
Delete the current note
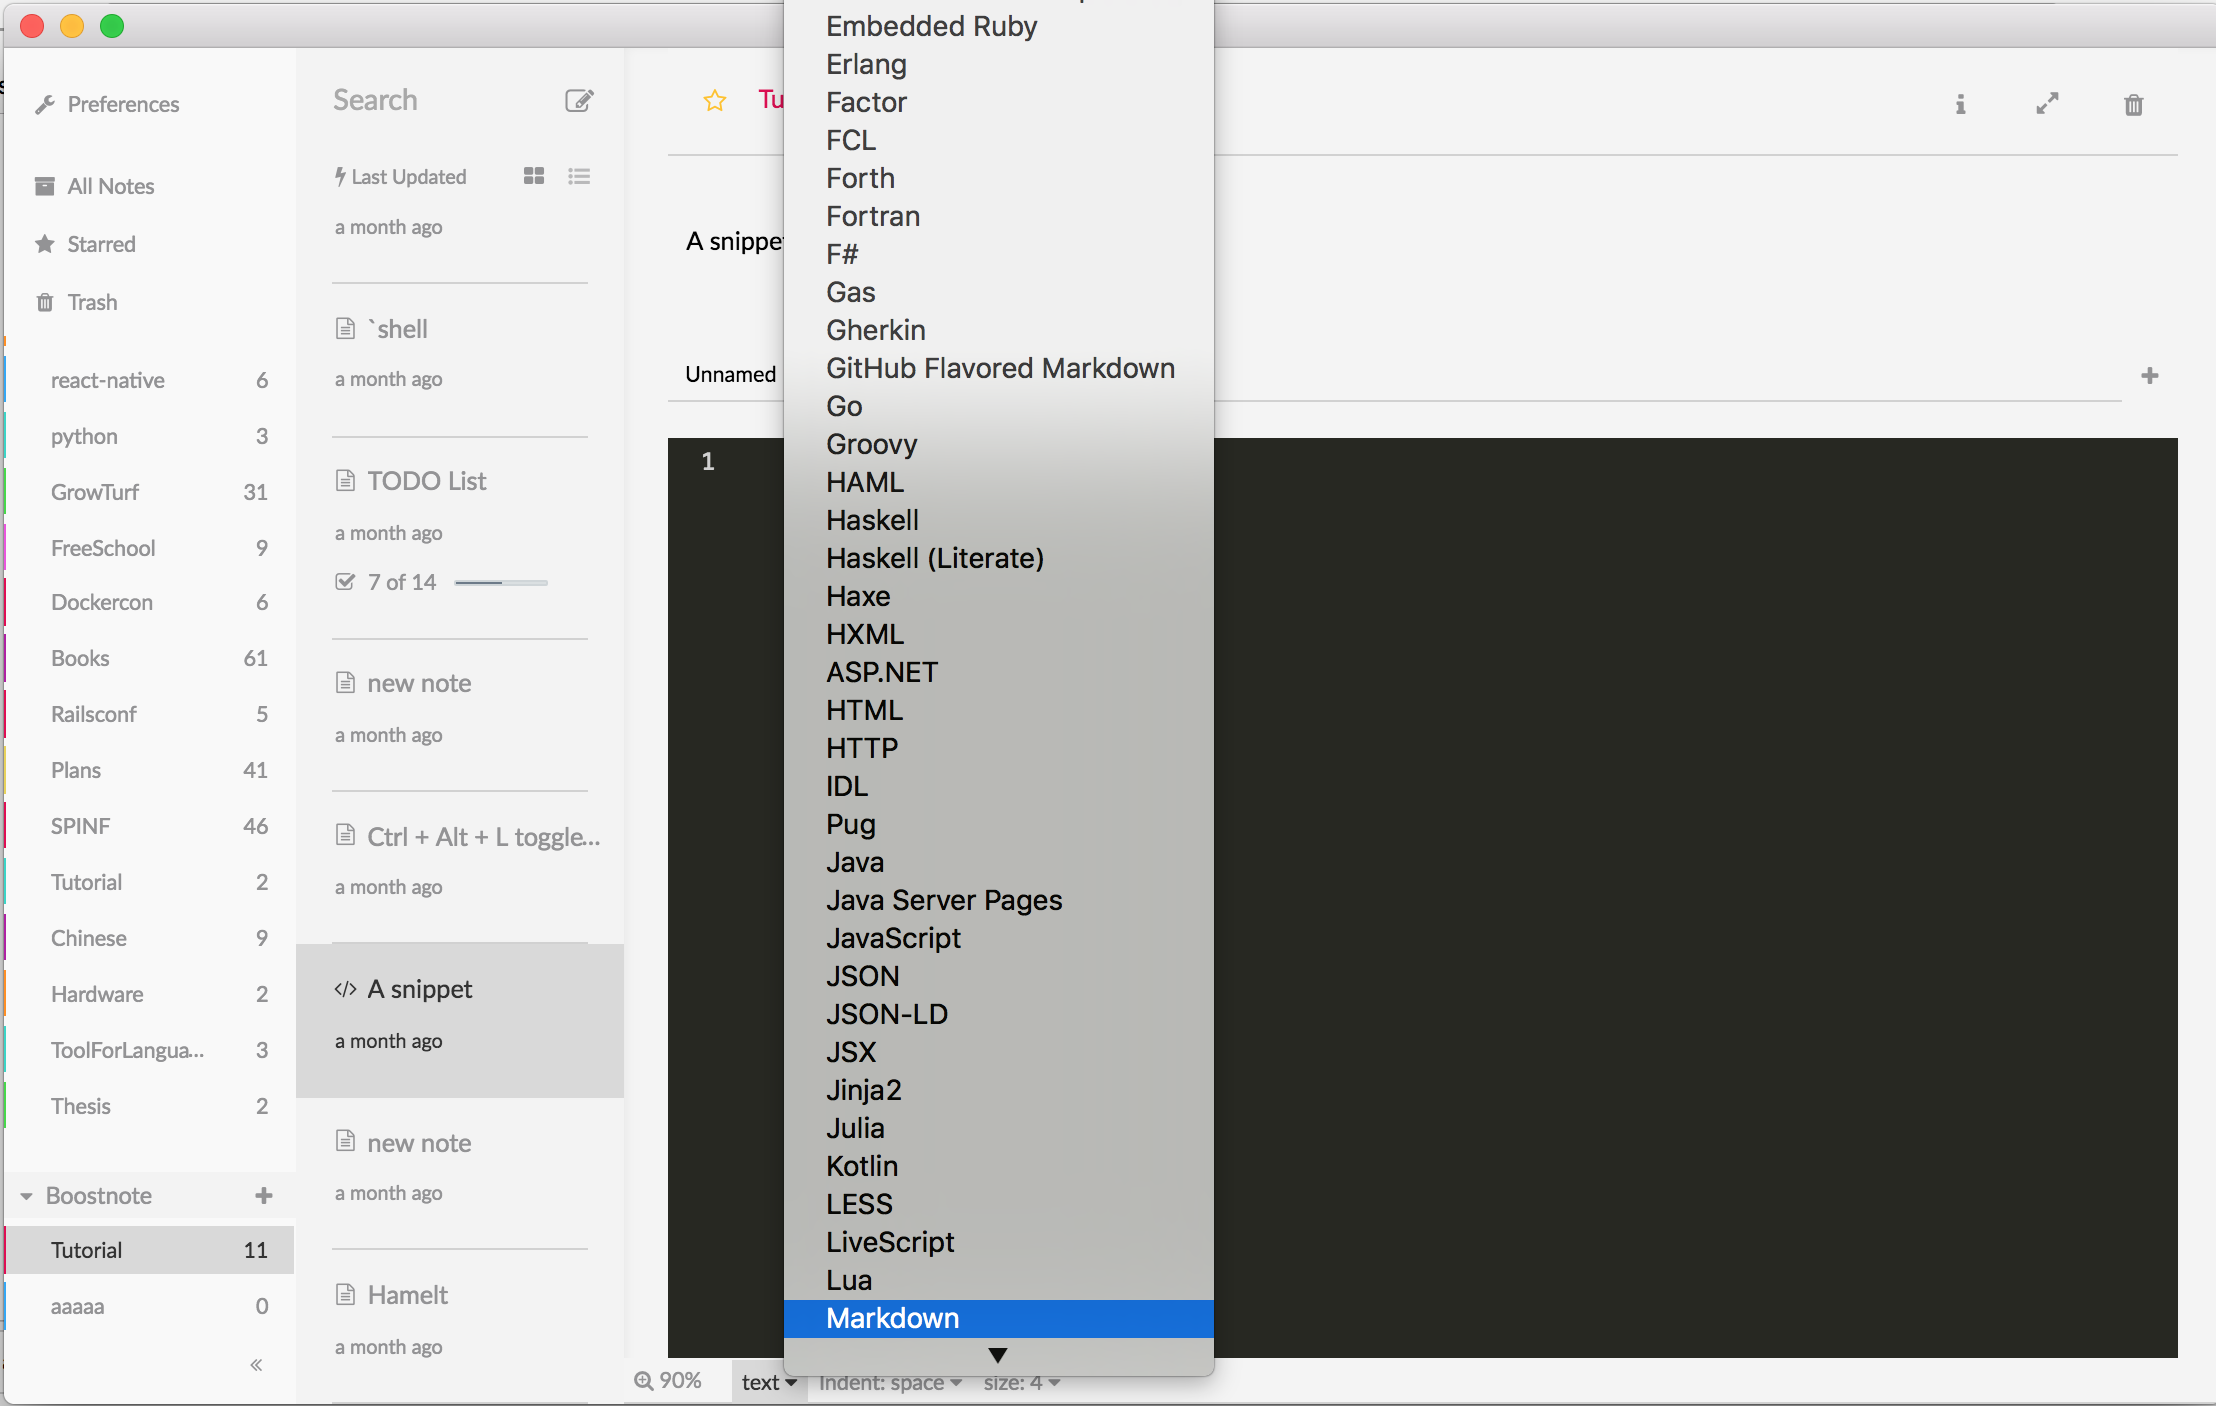2133,105
